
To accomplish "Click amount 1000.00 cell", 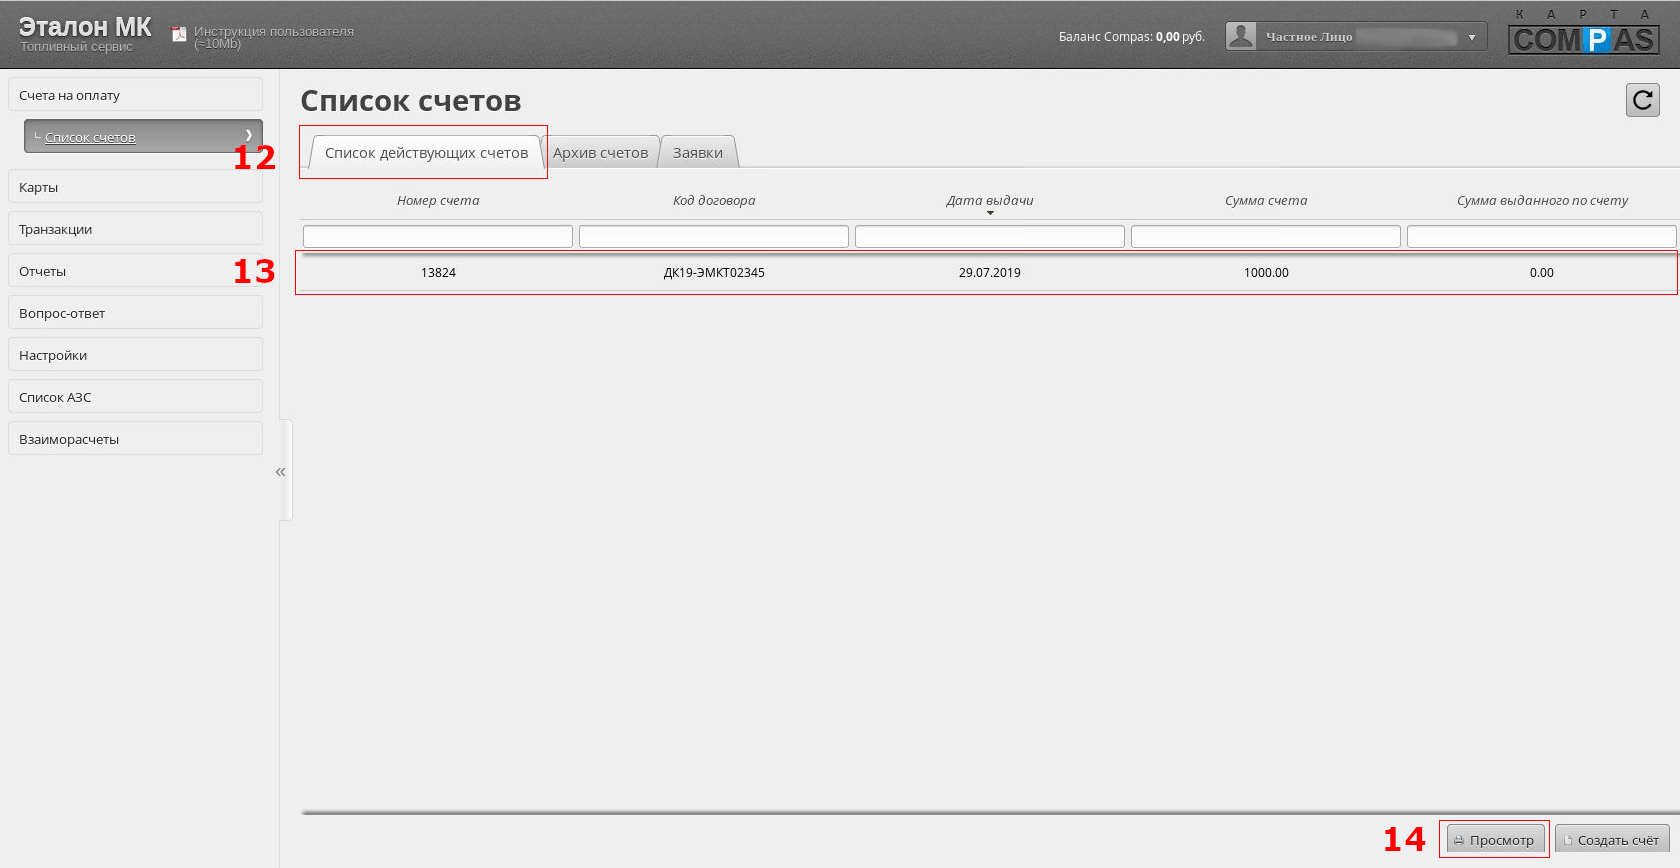I will pos(1266,273).
